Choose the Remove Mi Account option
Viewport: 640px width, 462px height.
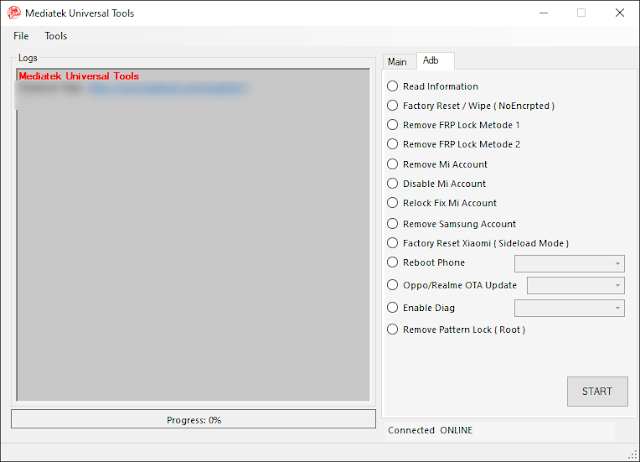click(437, 164)
